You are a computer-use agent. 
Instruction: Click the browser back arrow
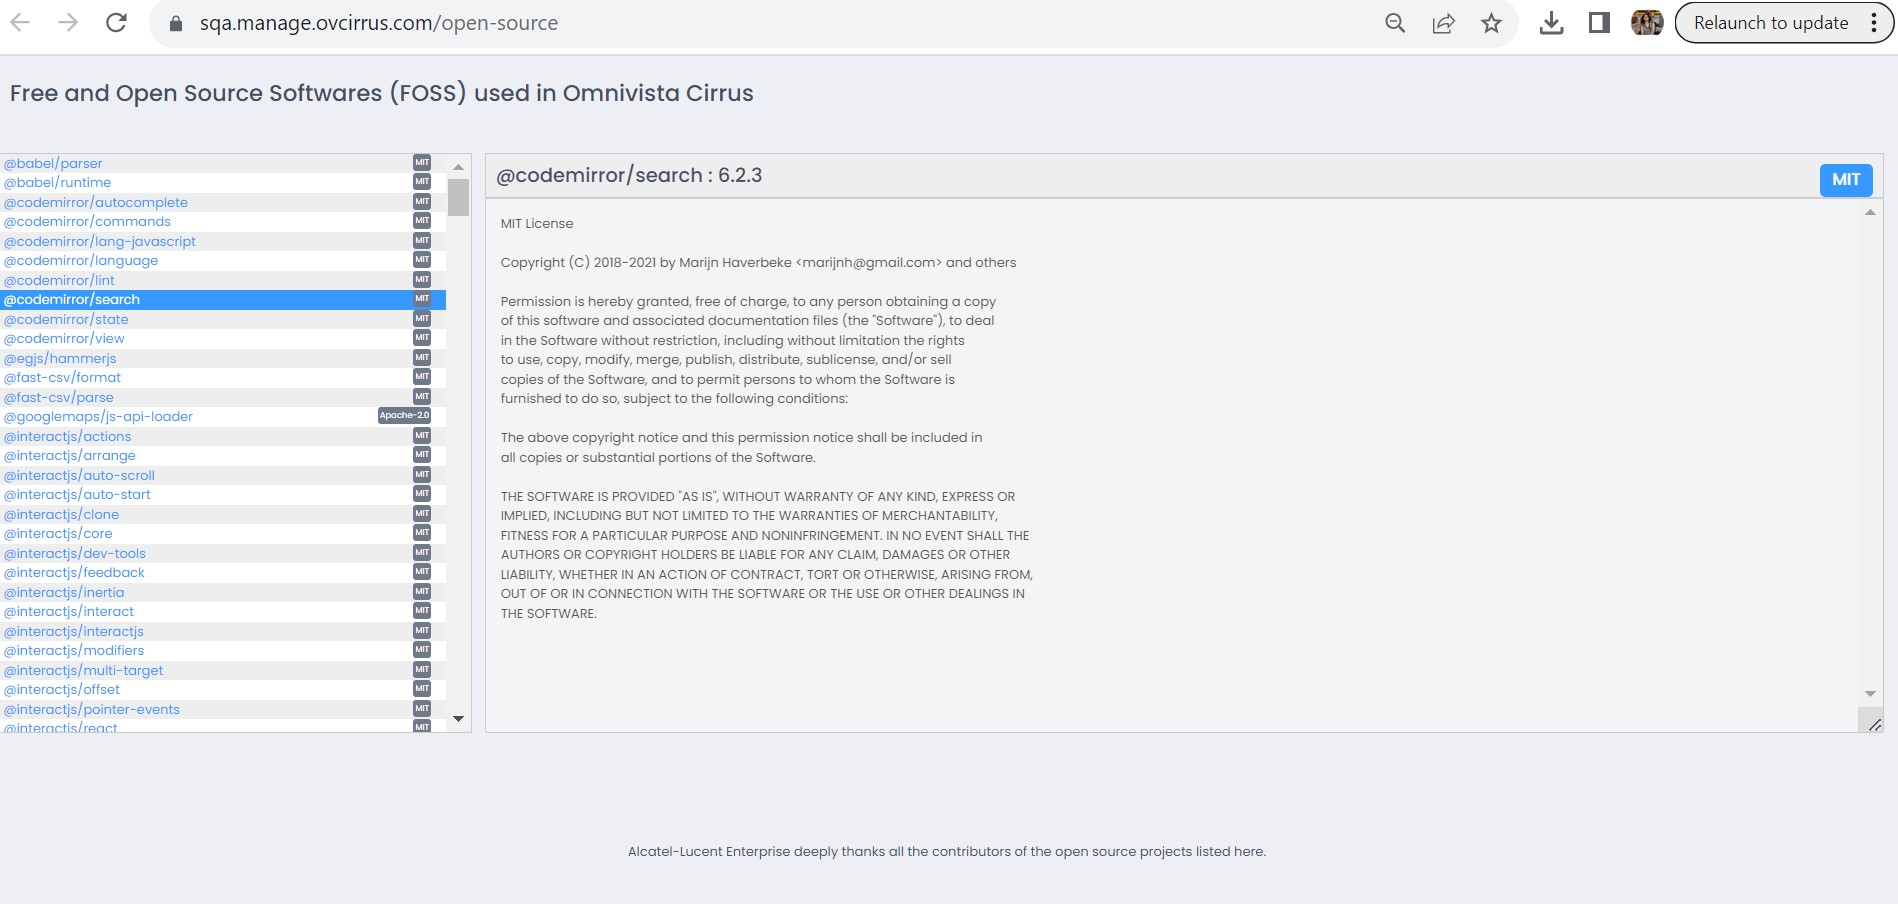click(x=20, y=23)
